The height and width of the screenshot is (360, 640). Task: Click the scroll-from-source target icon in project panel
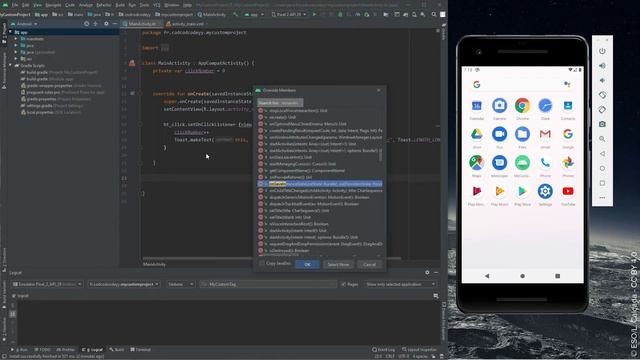(87, 24)
